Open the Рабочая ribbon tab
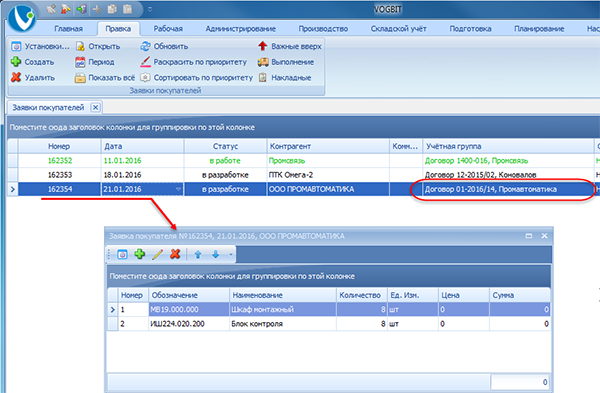Image resolution: width=600 pixels, height=393 pixels. 168,29
